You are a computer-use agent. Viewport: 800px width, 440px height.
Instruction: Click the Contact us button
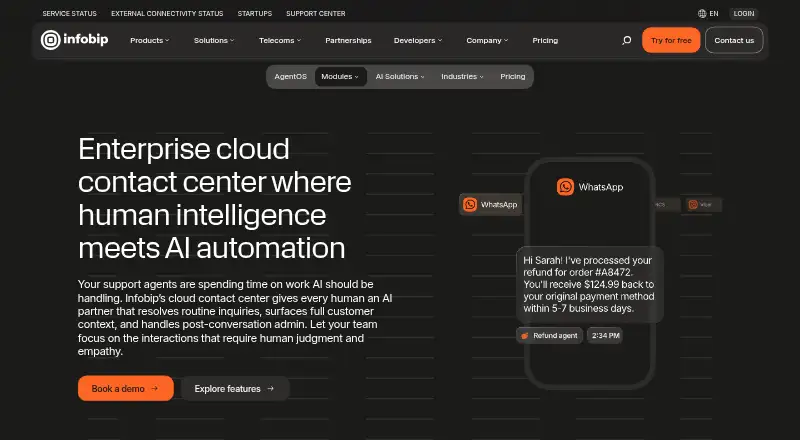tap(734, 40)
